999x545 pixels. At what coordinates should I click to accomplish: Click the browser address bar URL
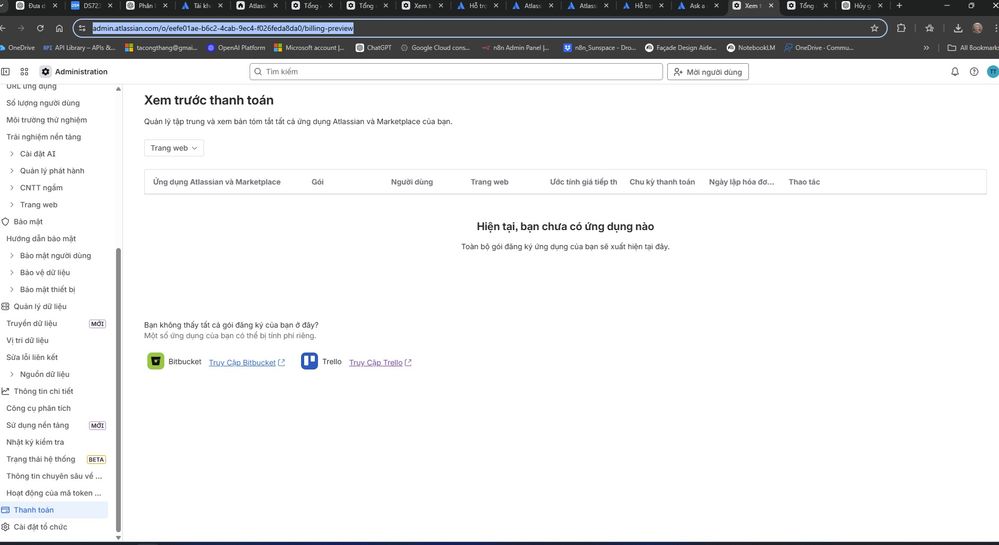(222, 28)
